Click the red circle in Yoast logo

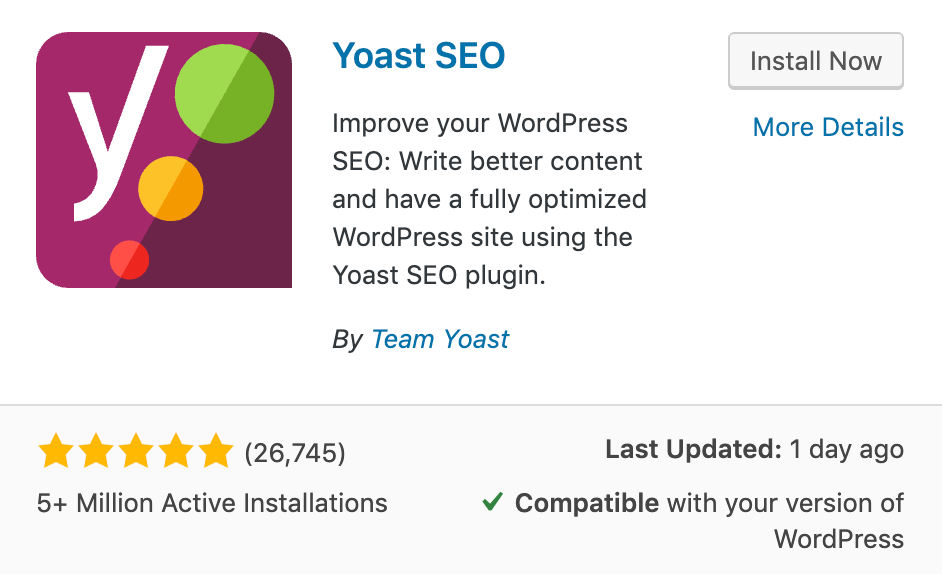coord(129,260)
